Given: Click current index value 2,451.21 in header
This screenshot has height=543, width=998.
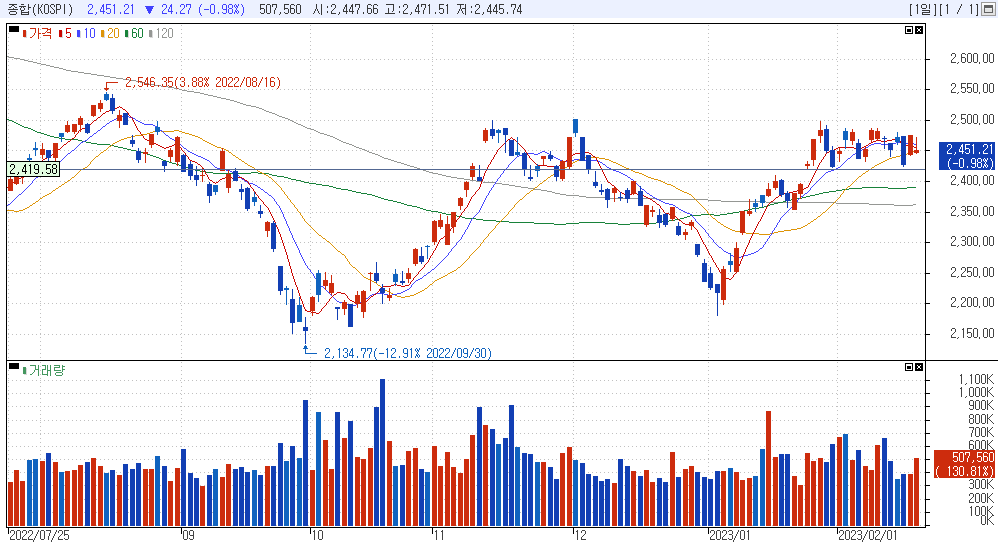Looking at the screenshot, I should pos(111,10).
